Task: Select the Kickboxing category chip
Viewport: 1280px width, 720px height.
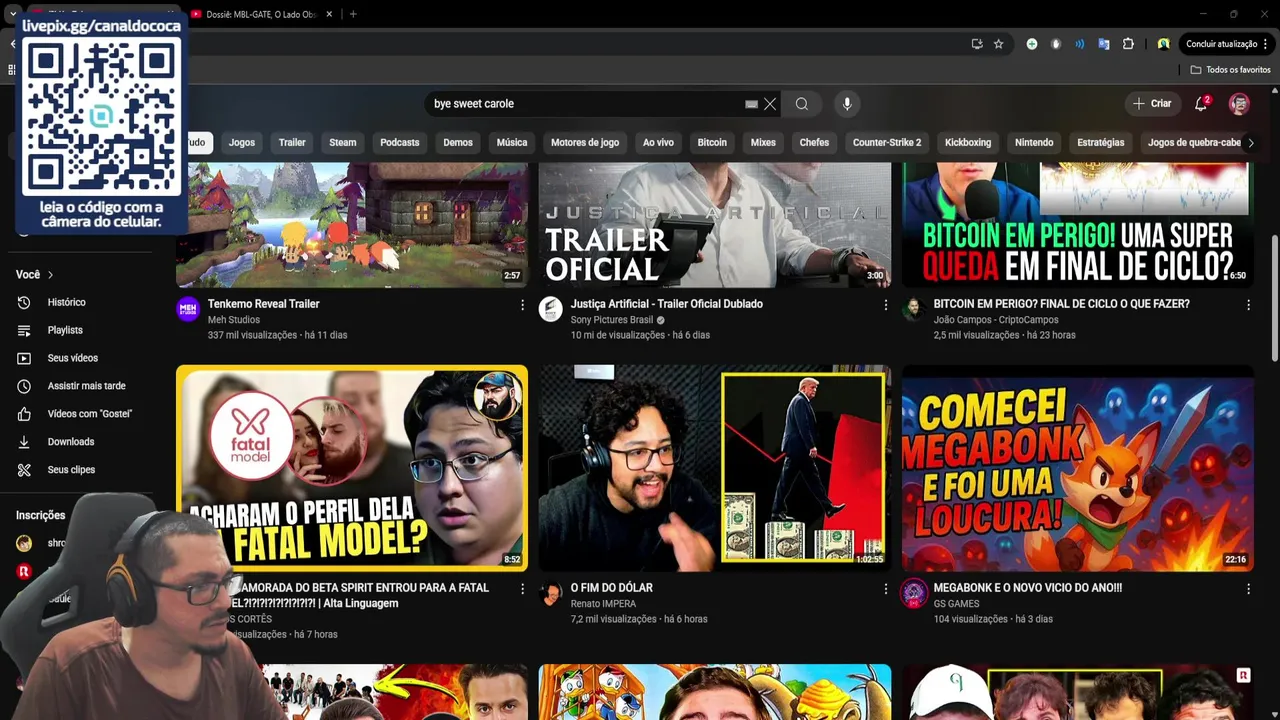Action: point(968,143)
